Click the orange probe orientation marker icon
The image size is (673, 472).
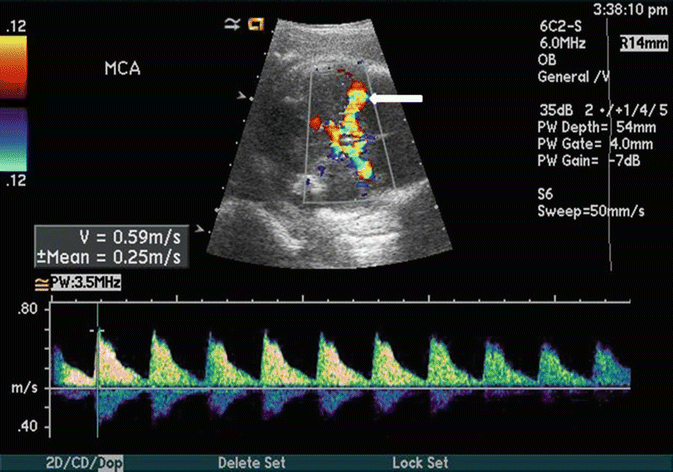256,24
